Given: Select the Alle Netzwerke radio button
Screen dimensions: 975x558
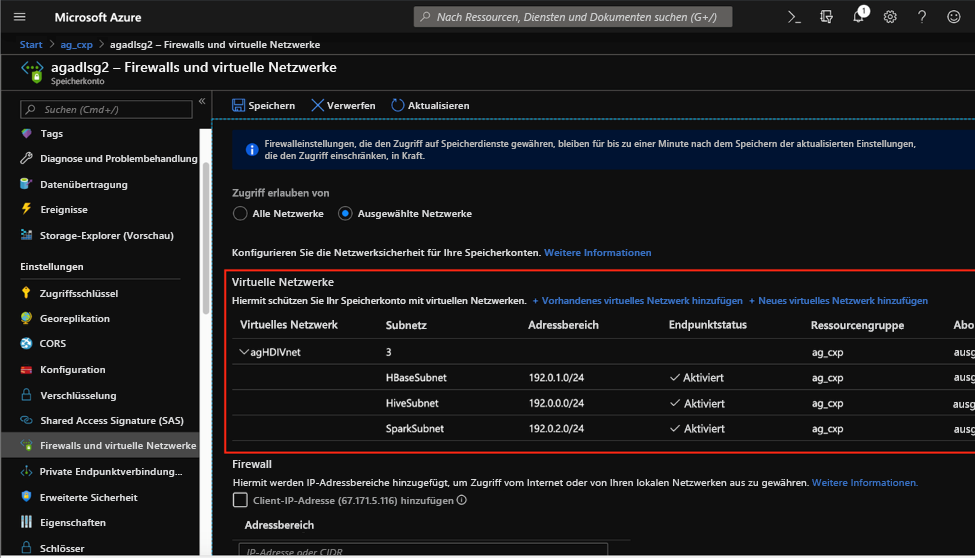Looking at the screenshot, I should [x=240, y=213].
